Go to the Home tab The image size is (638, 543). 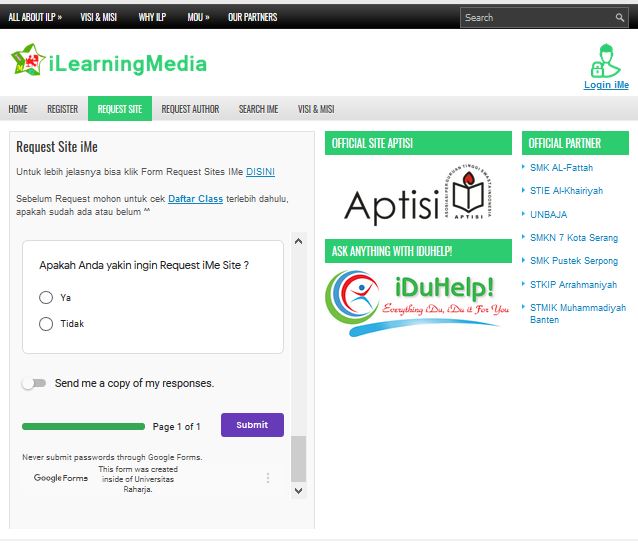pos(18,109)
